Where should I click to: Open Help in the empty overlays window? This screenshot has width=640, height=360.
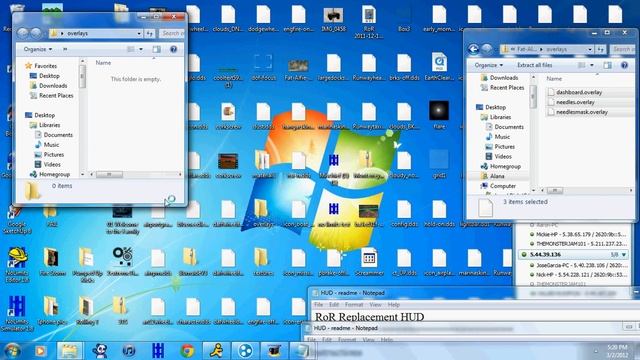click(173, 49)
